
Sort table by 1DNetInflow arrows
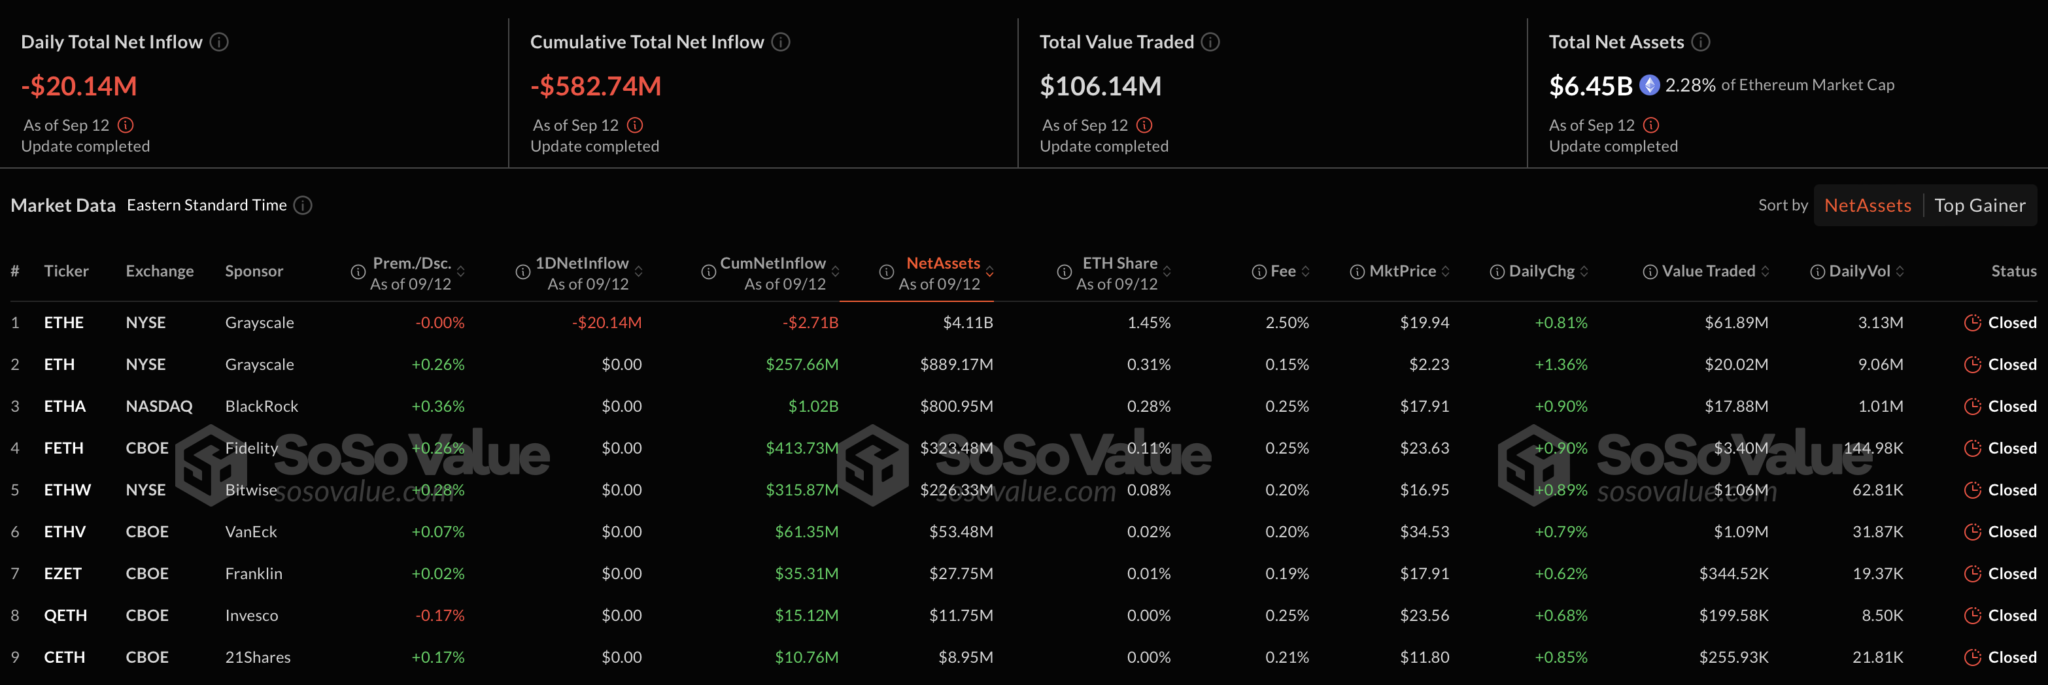tap(638, 272)
